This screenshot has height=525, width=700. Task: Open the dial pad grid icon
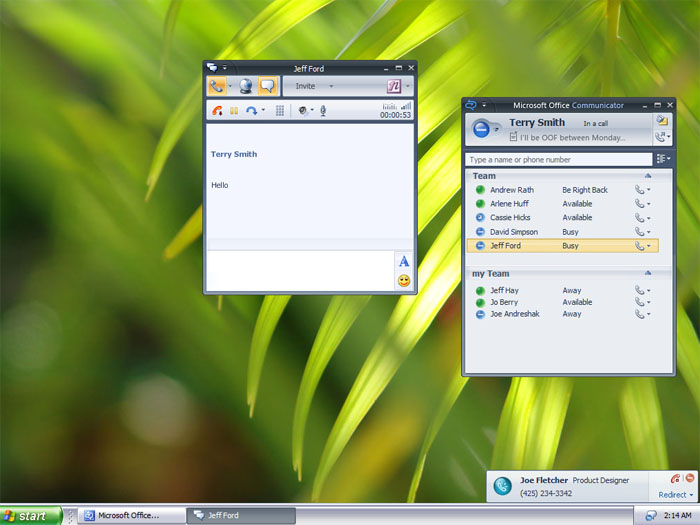pyautogui.click(x=280, y=111)
